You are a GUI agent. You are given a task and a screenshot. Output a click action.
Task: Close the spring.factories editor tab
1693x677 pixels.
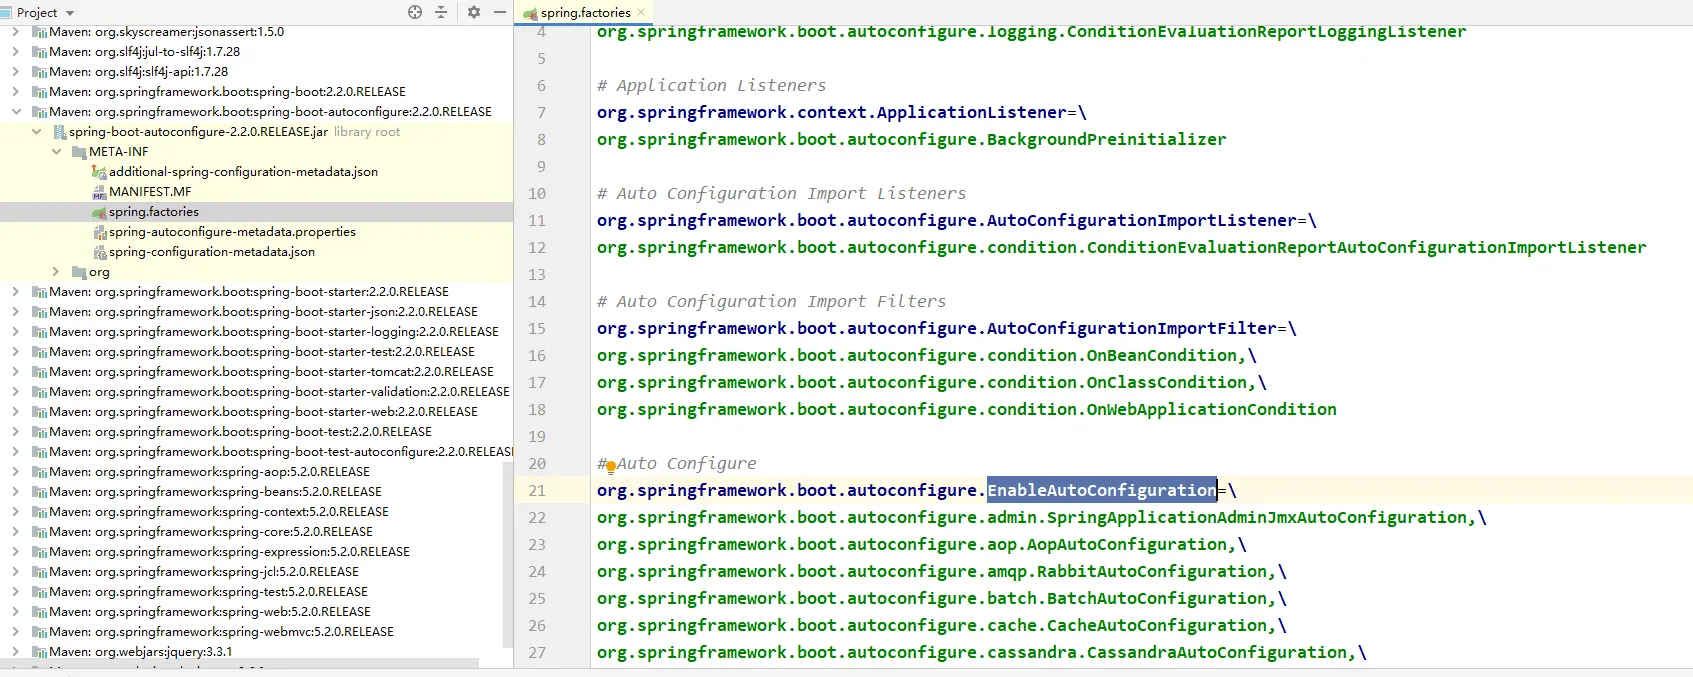click(641, 12)
